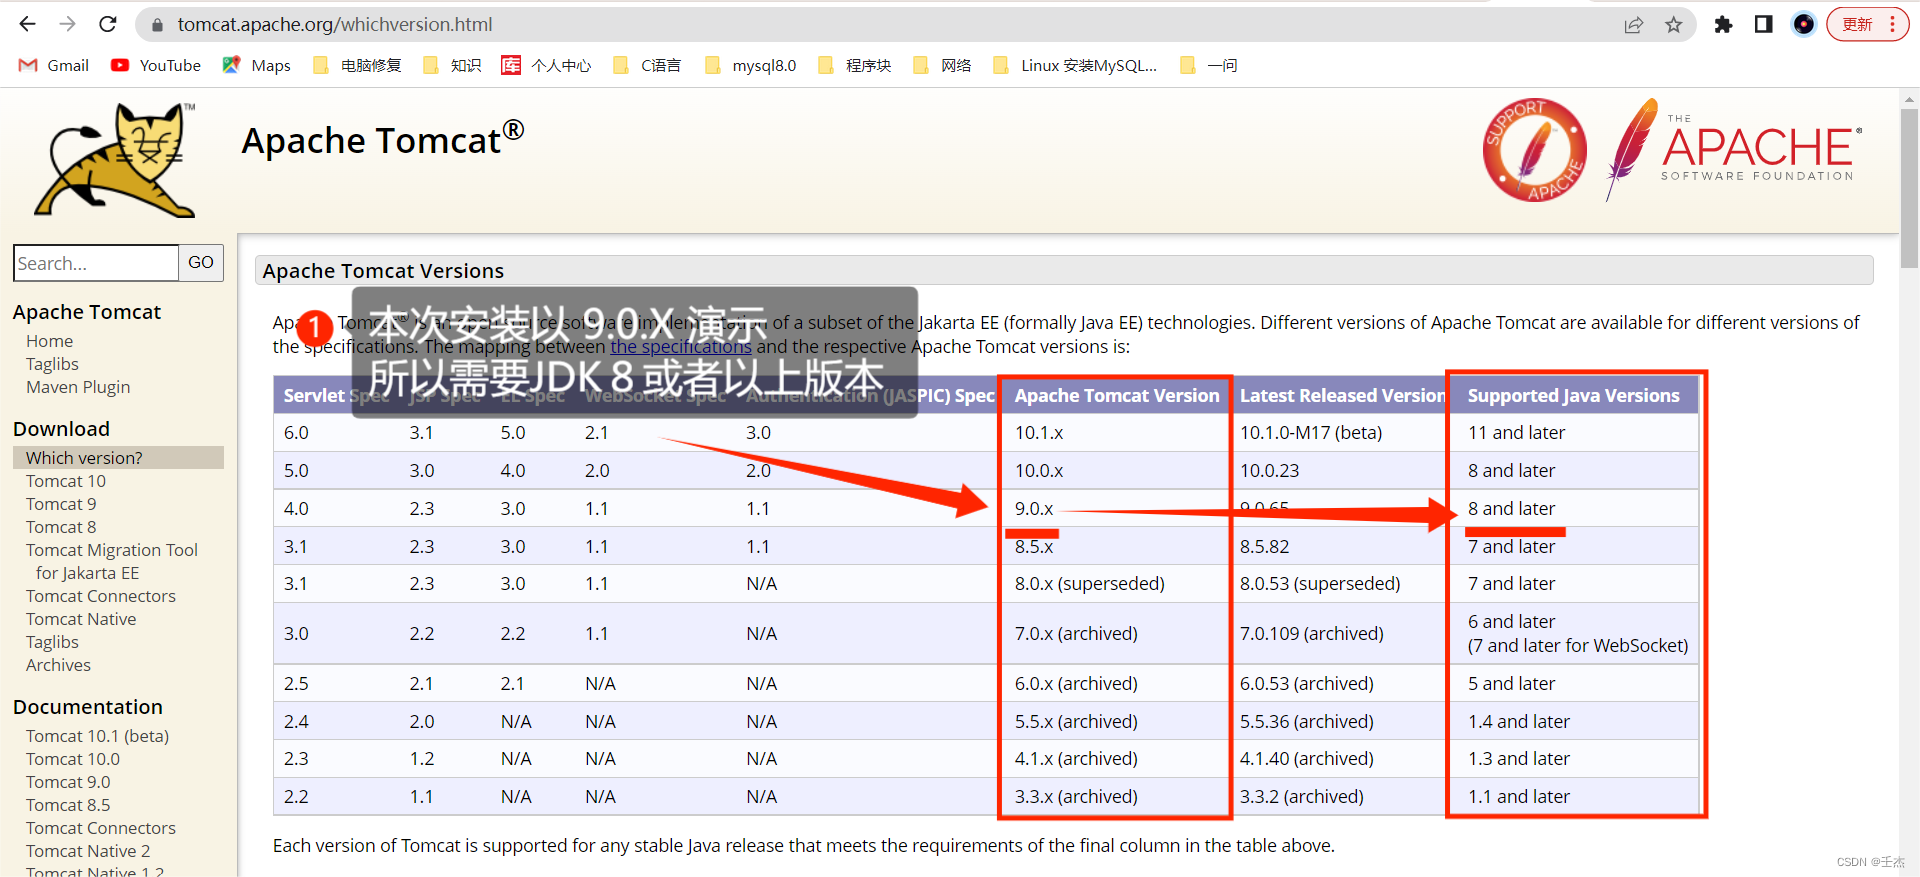Viewport: 1920px width, 877px height.
Task: Open the Archives link
Action: 58,665
